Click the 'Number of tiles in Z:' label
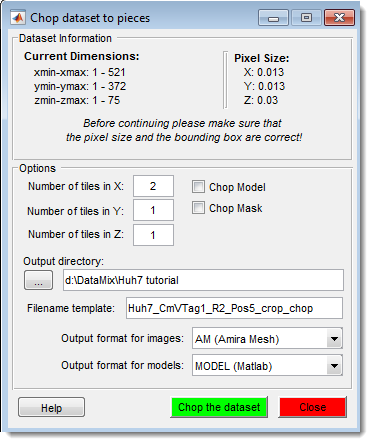This screenshot has height=444, width=372. (x=76, y=234)
